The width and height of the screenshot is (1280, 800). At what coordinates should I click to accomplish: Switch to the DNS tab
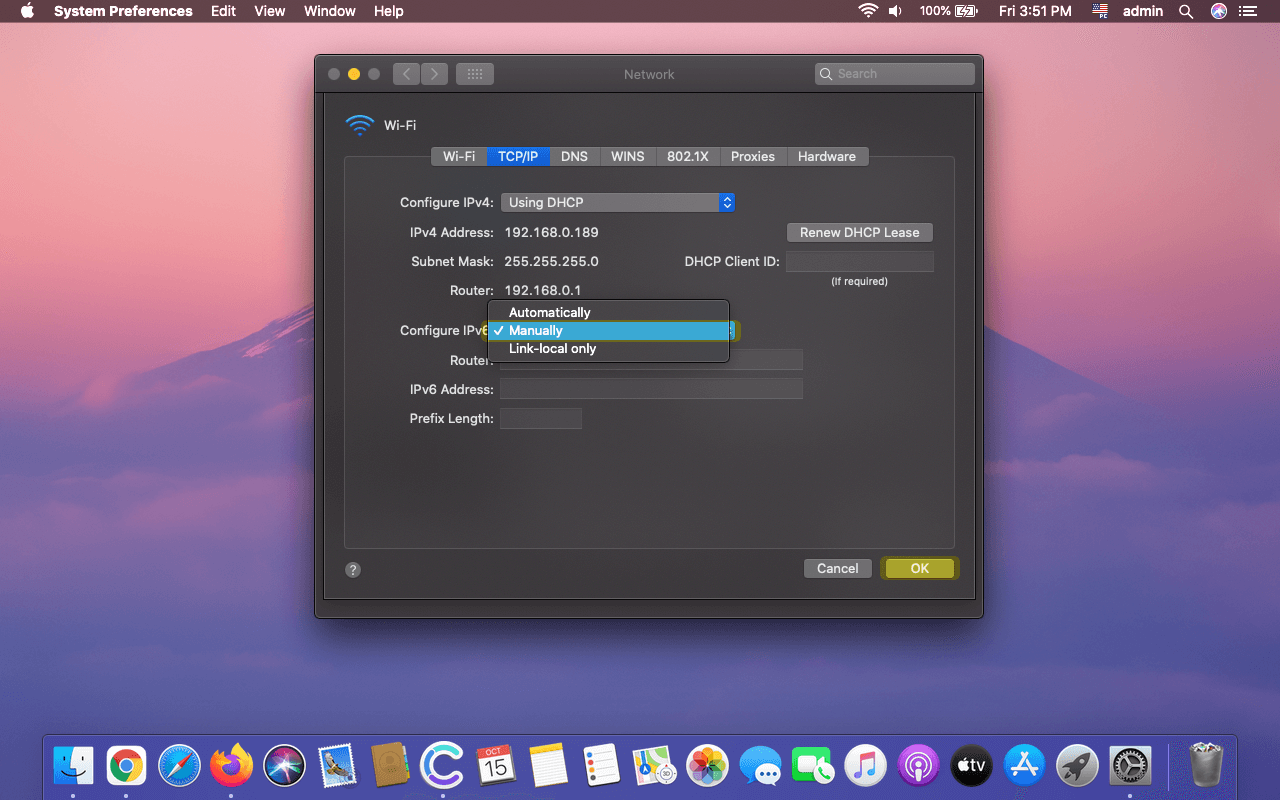pos(574,156)
